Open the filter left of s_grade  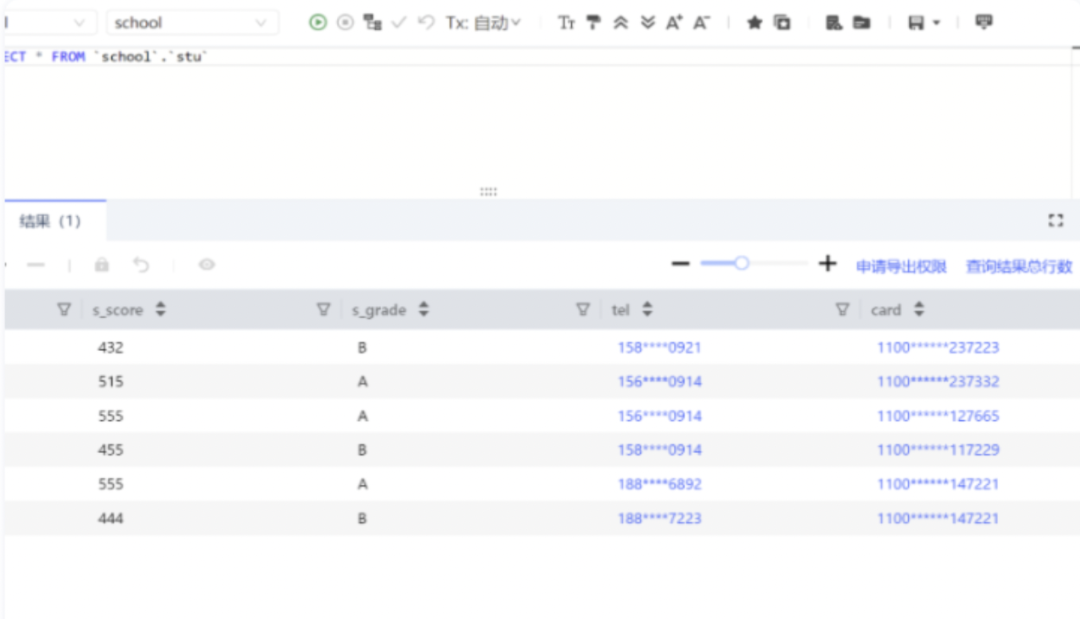[x=323, y=309]
